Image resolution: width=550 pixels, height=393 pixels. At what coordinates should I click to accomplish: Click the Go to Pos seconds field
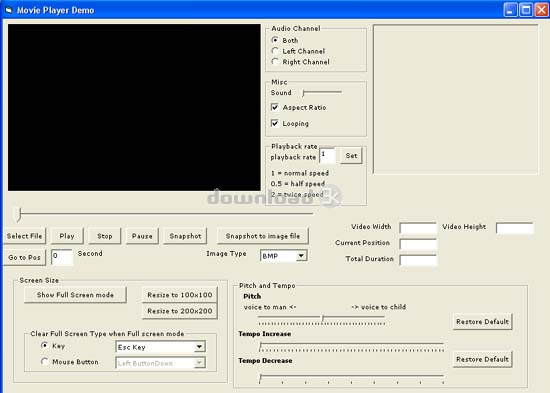(62, 257)
